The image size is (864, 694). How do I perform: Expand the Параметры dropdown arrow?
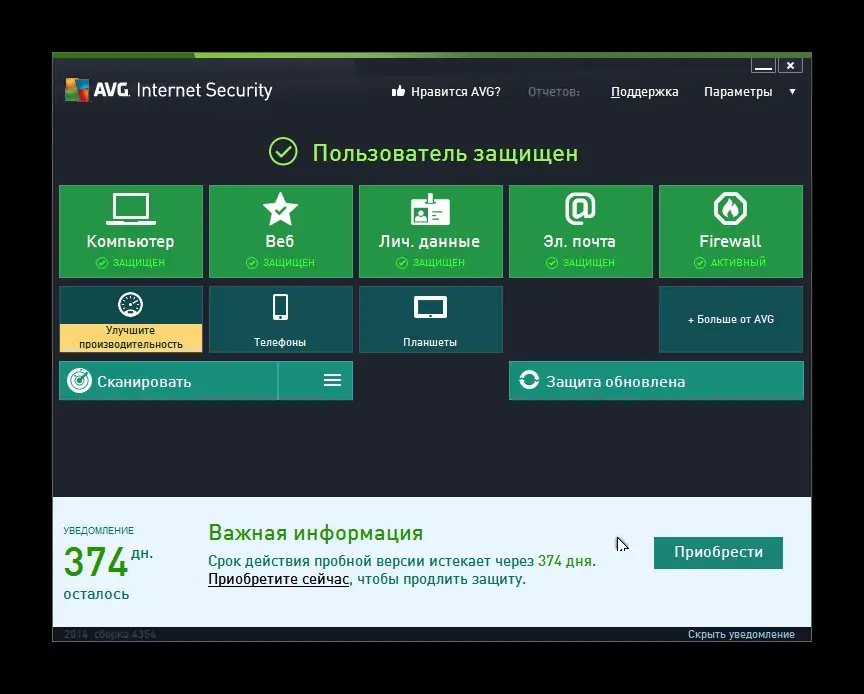(x=792, y=92)
